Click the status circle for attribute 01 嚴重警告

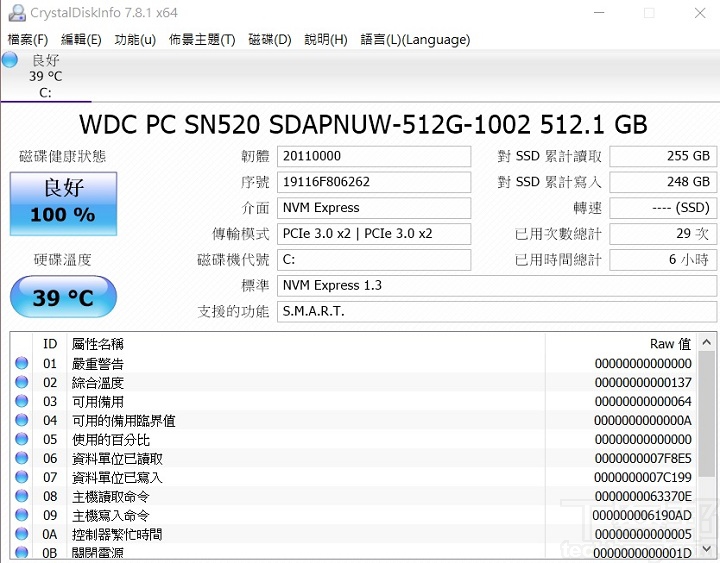point(22,363)
